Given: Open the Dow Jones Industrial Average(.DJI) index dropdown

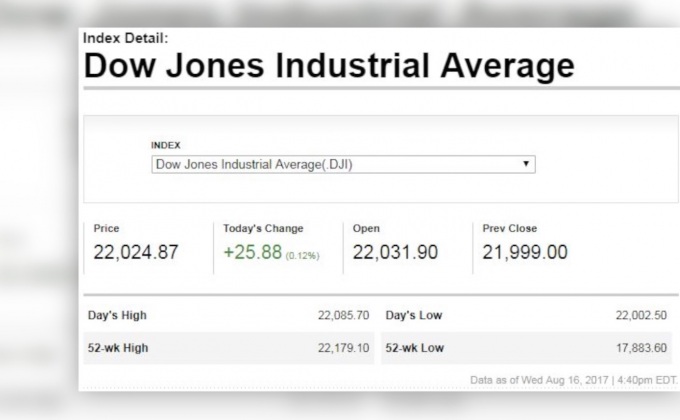Looking at the screenshot, I should (343, 164).
